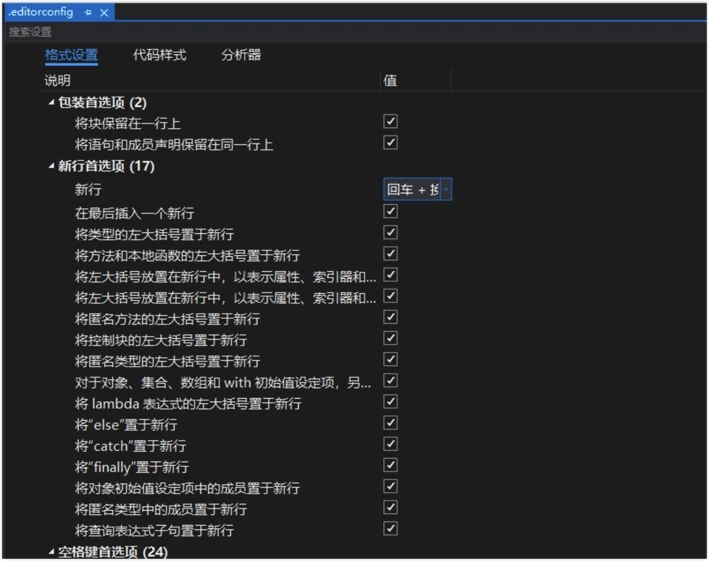This screenshot has width=709, height=561.
Task: Pin the .editorconfig tab
Action: tap(88, 13)
